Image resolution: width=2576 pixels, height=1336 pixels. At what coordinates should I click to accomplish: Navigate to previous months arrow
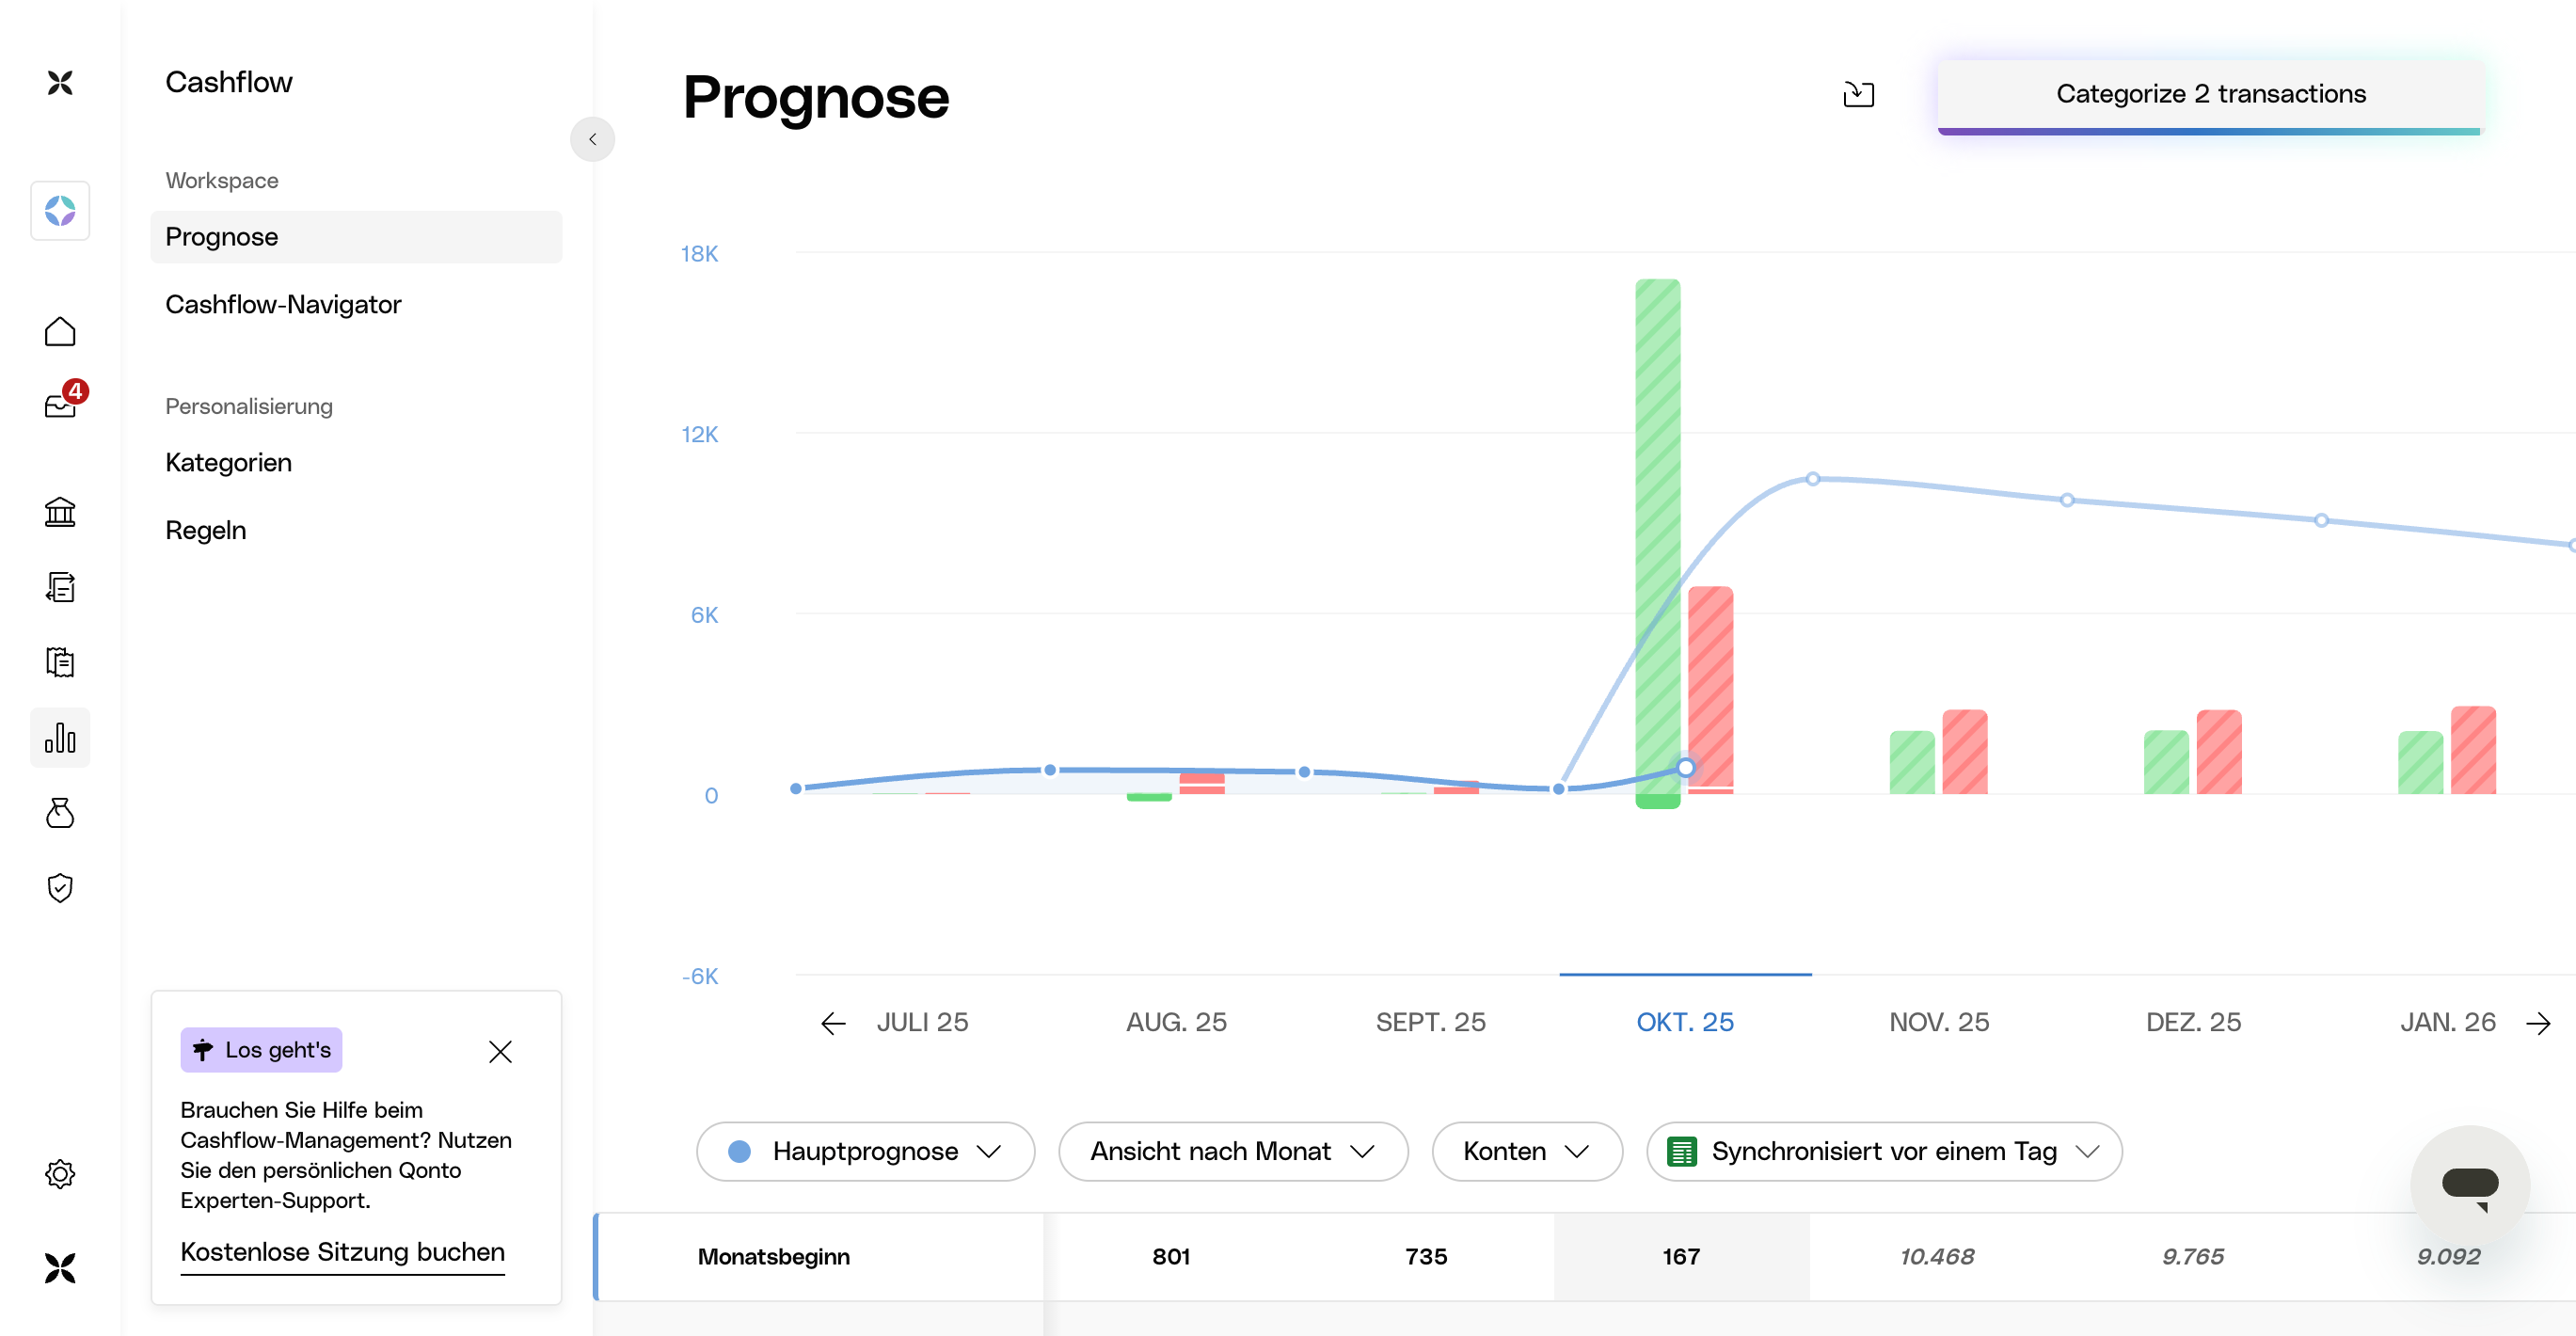pyautogui.click(x=833, y=1023)
